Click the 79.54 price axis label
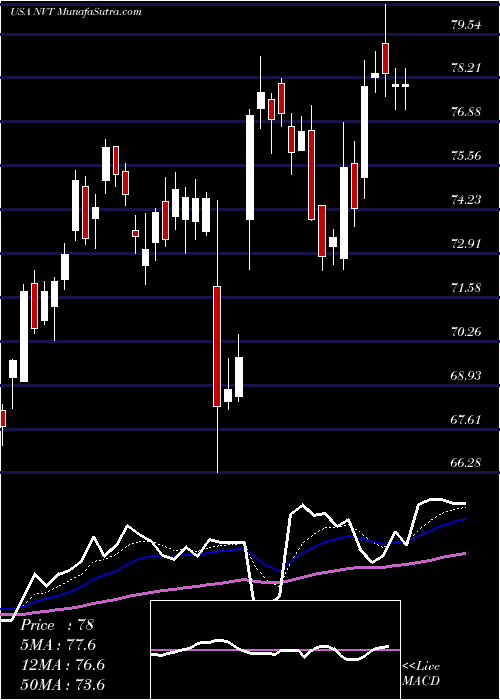Image resolution: width=500 pixels, height=700 pixels. [x=466, y=24]
